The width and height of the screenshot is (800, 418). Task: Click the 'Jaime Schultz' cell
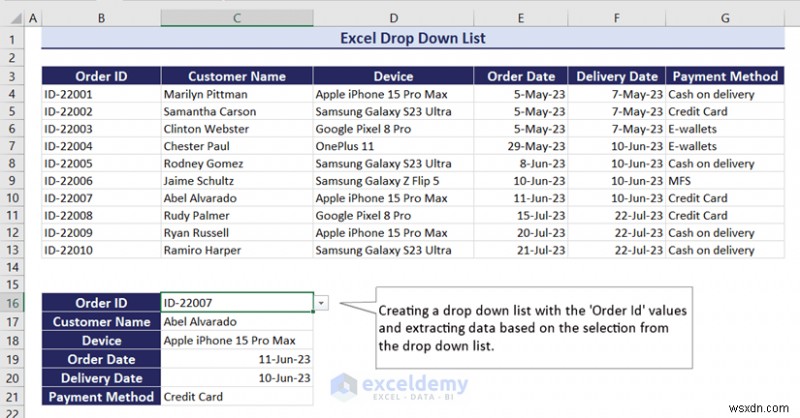click(x=237, y=181)
